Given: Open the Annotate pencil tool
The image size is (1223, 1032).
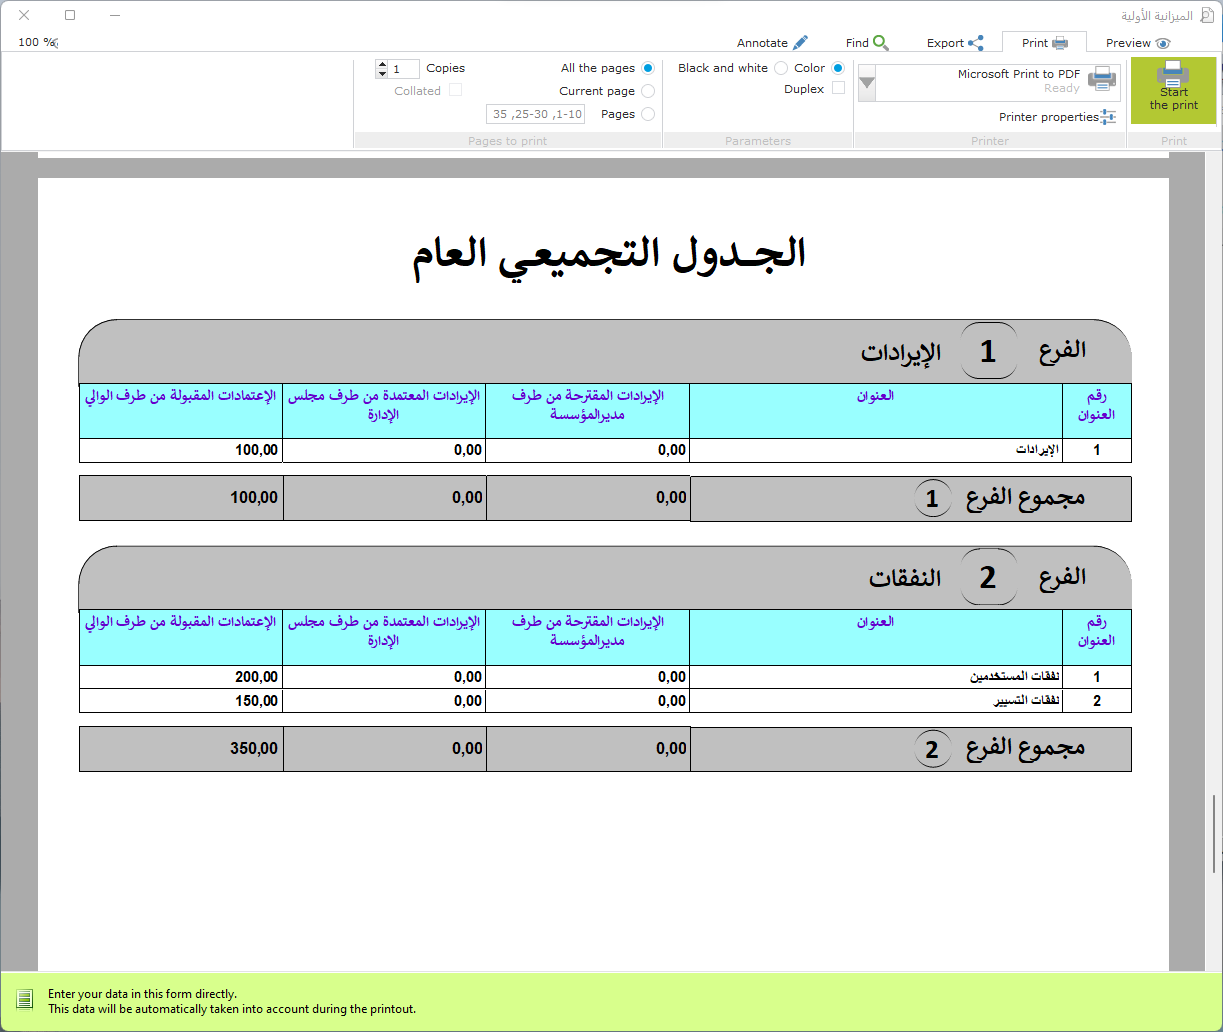Looking at the screenshot, I should point(771,43).
